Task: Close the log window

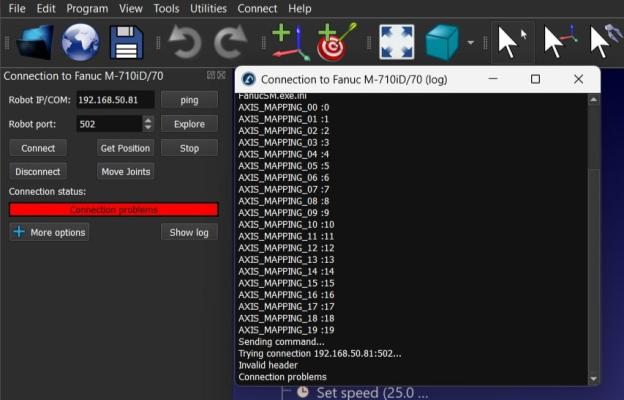Action: tap(579, 79)
